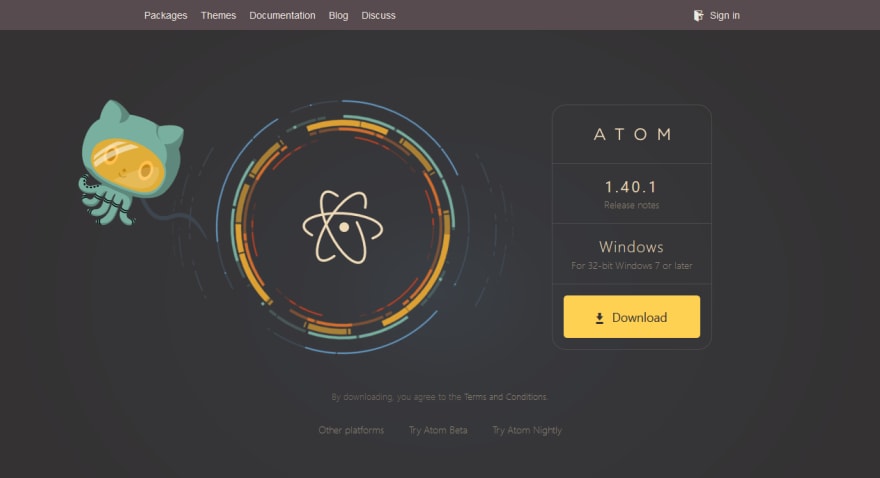Click the Windows platform heading
The width and height of the screenshot is (880, 478).
(631, 247)
